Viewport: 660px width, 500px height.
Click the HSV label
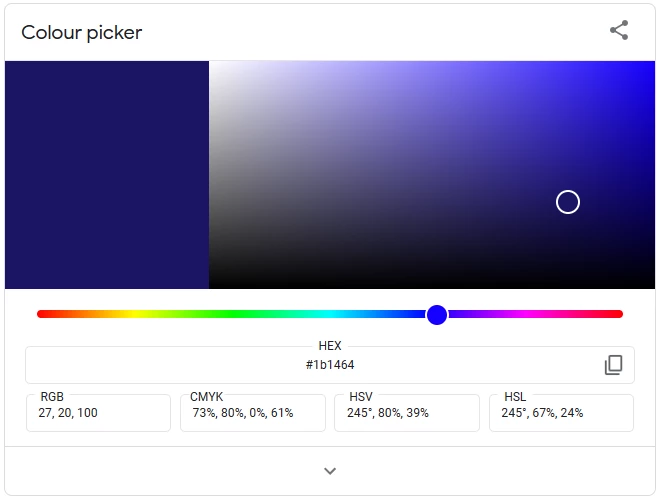pyautogui.click(x=361, y=397)
